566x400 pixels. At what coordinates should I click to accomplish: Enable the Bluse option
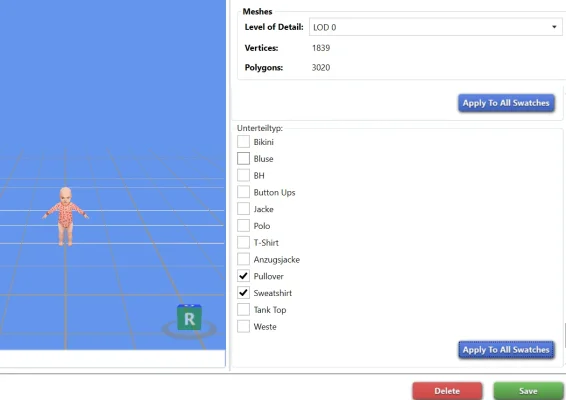(243, 158)
